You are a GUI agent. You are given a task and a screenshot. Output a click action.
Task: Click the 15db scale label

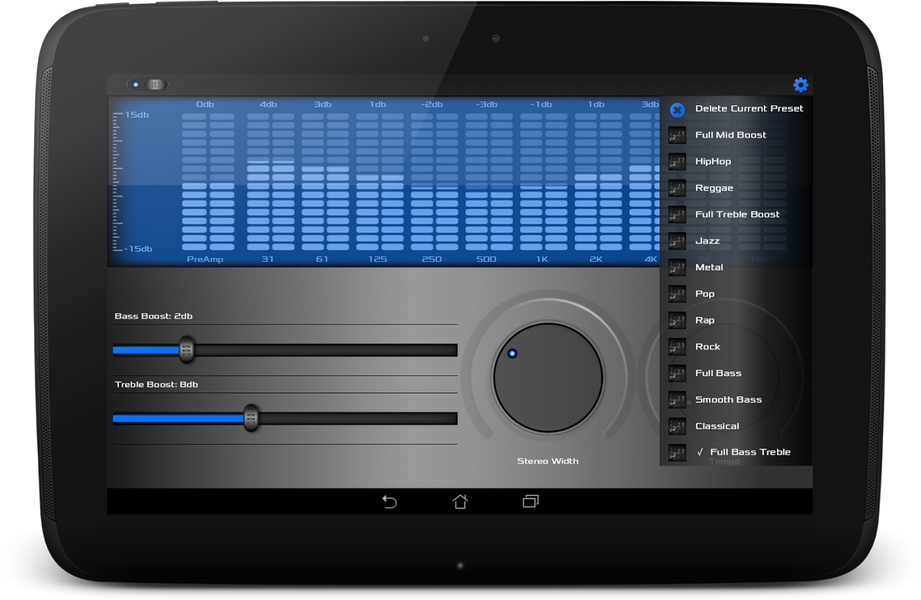pos(137,115)
